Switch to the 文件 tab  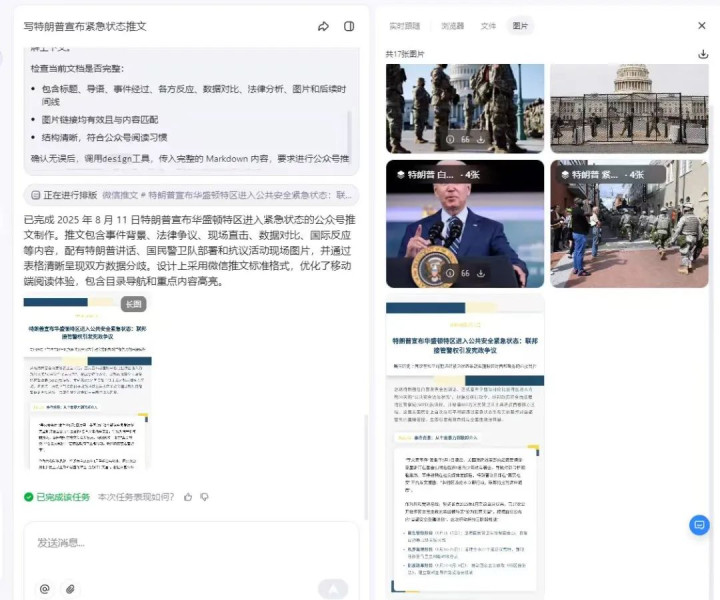point(488,26)
